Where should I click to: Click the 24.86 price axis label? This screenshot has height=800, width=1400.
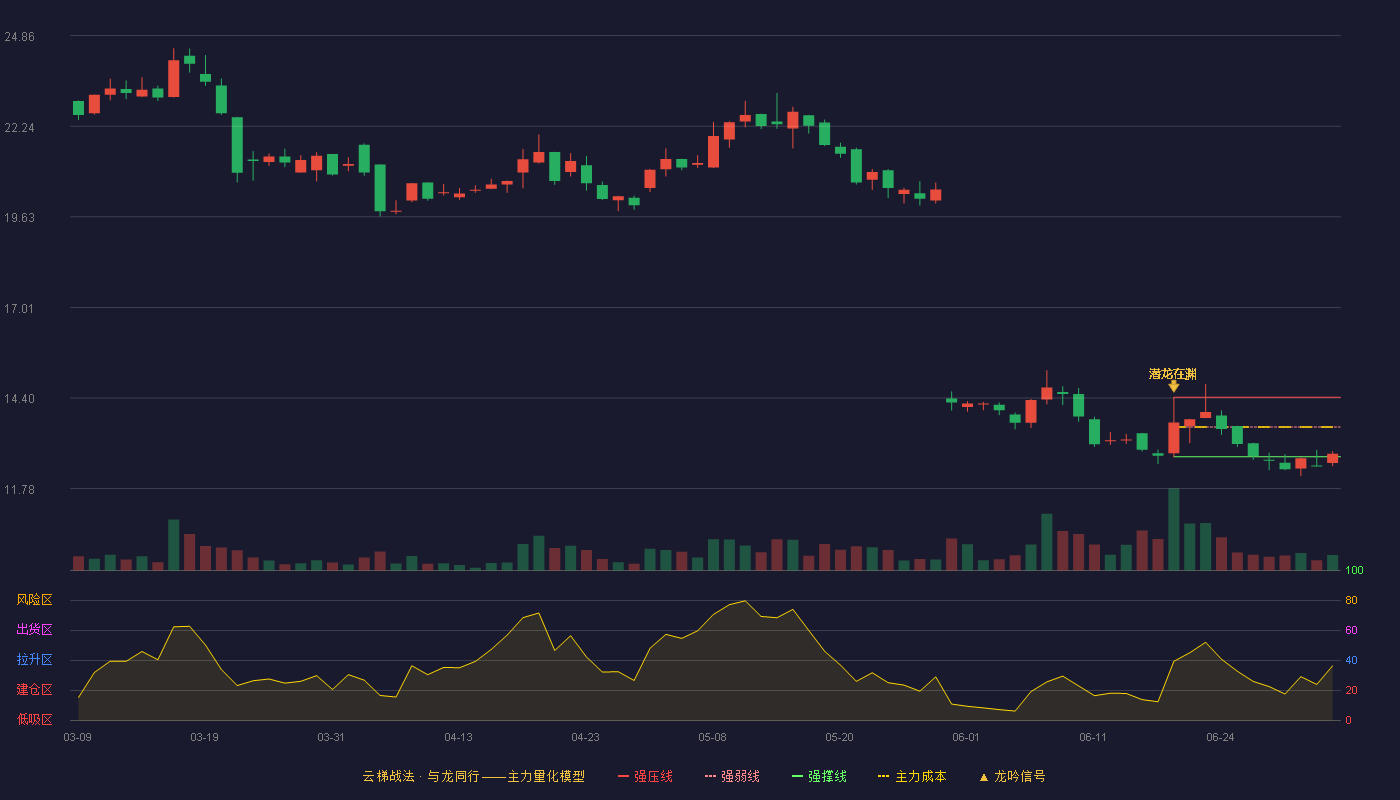pos(19,36)
